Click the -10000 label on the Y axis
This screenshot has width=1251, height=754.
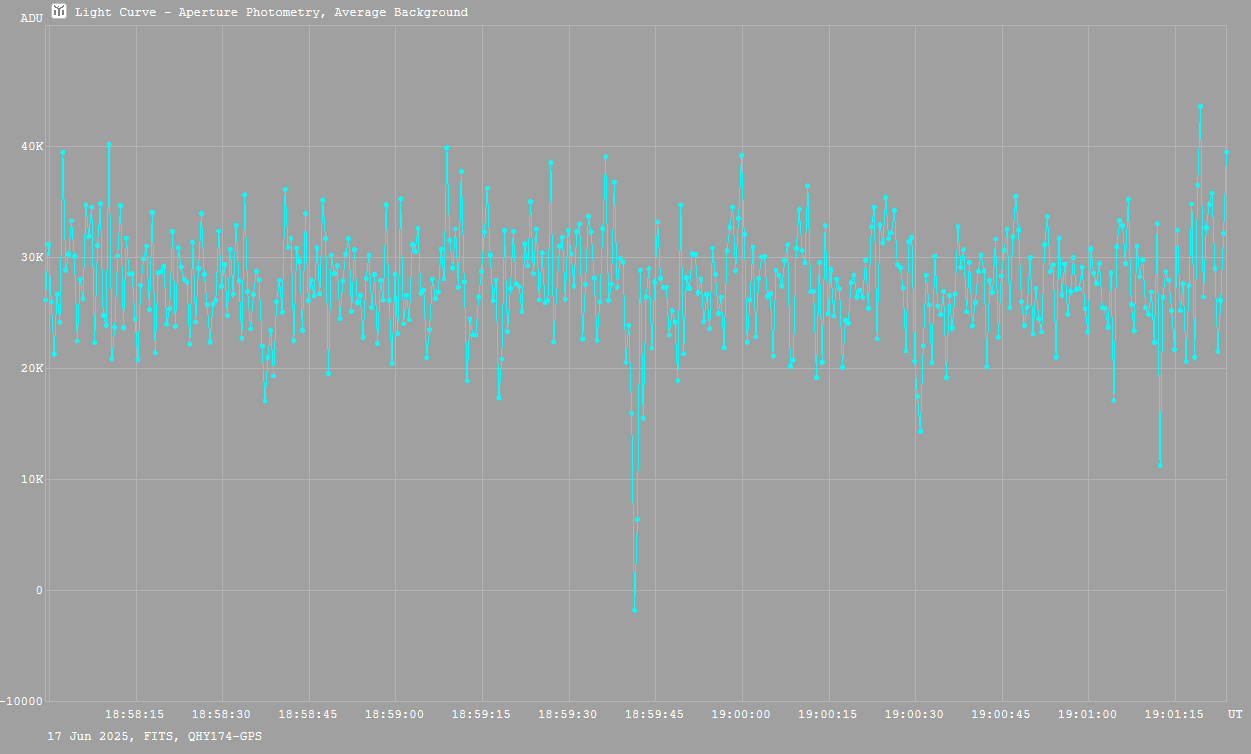(x=22, y=701)
